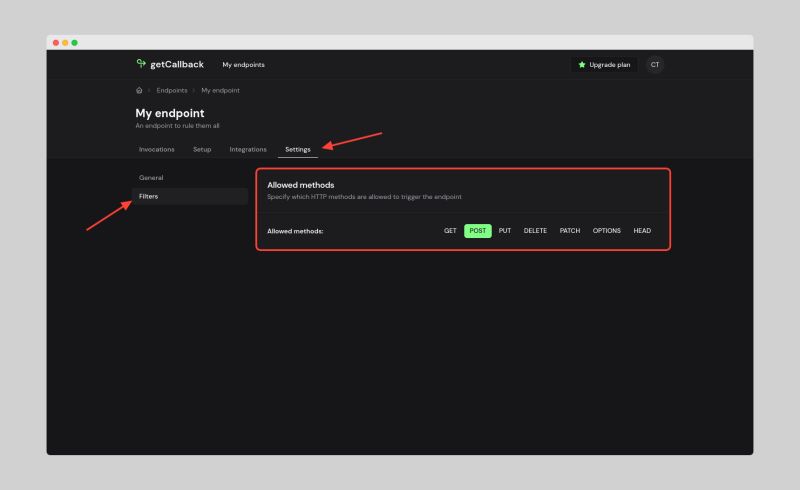Click the My endpoint page title
The image size is (800, 490).
pyautogui.click(x=170, y=113)
